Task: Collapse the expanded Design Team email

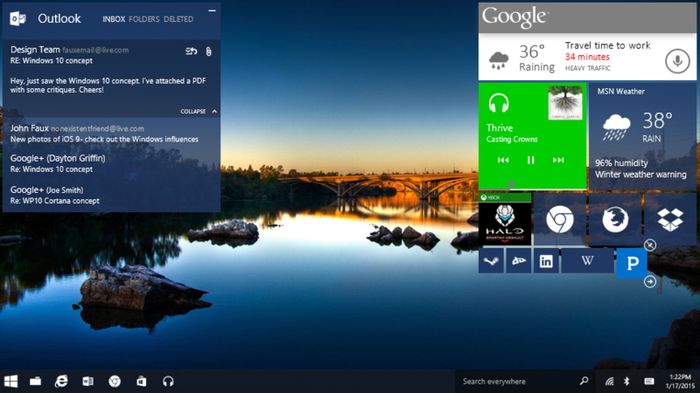Action: (199, 111)
